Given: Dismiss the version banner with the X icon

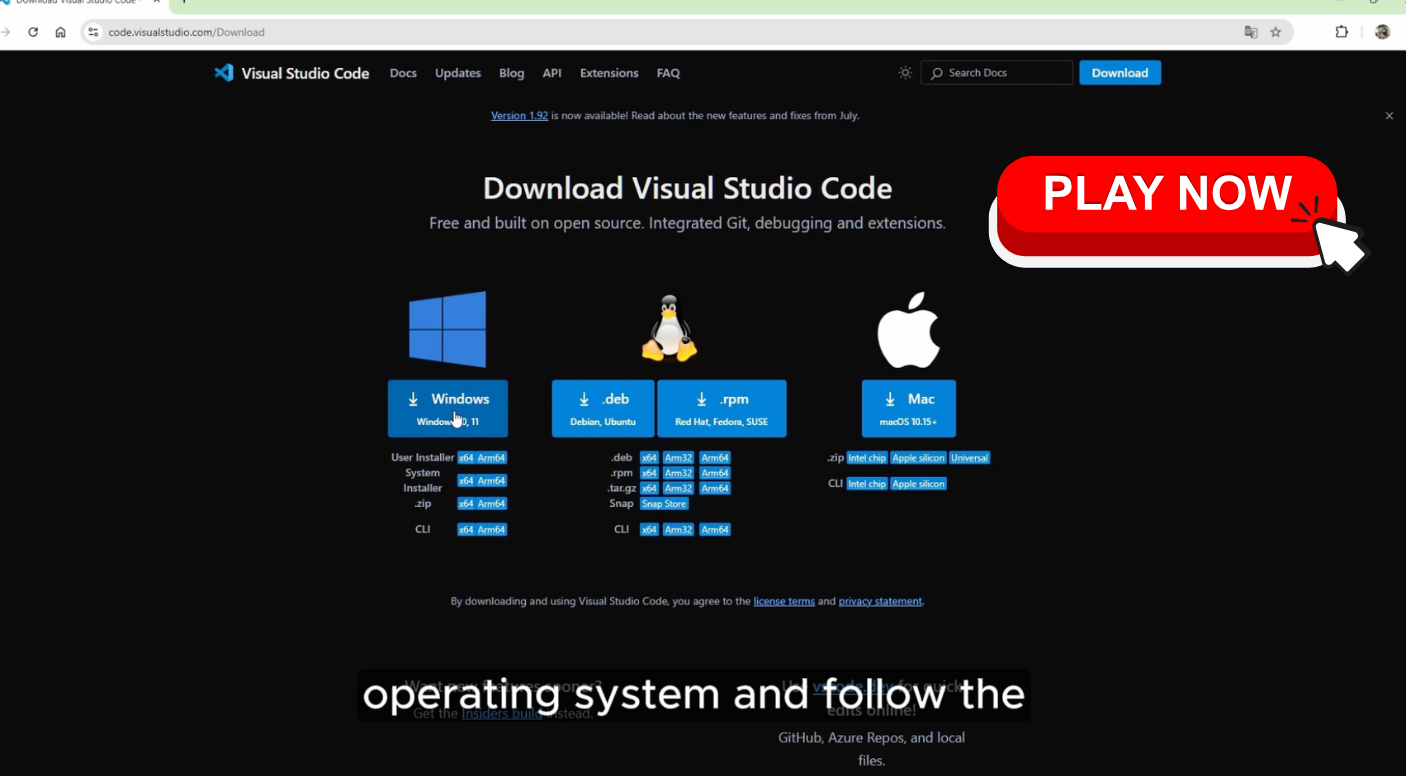Looking at the screenshot, I should pyautogui.click(x=1389, y=116).
